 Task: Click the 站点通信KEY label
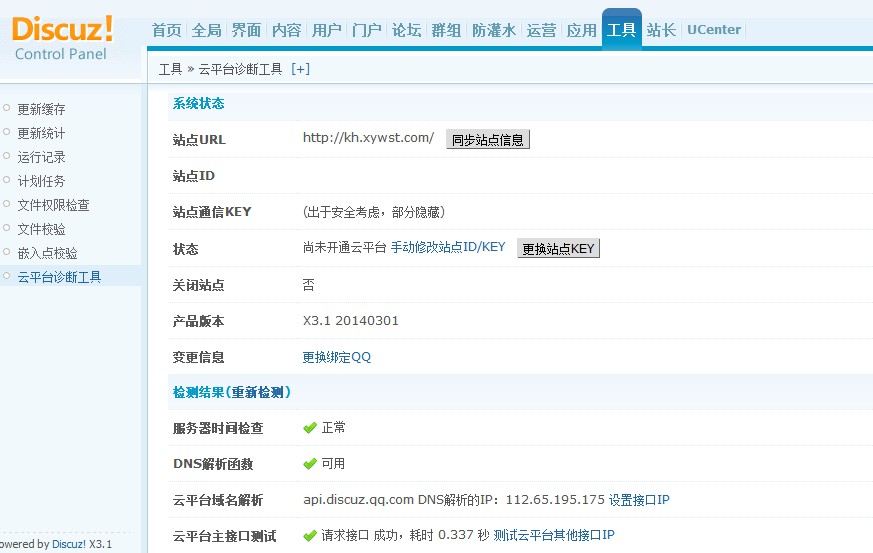212,212
